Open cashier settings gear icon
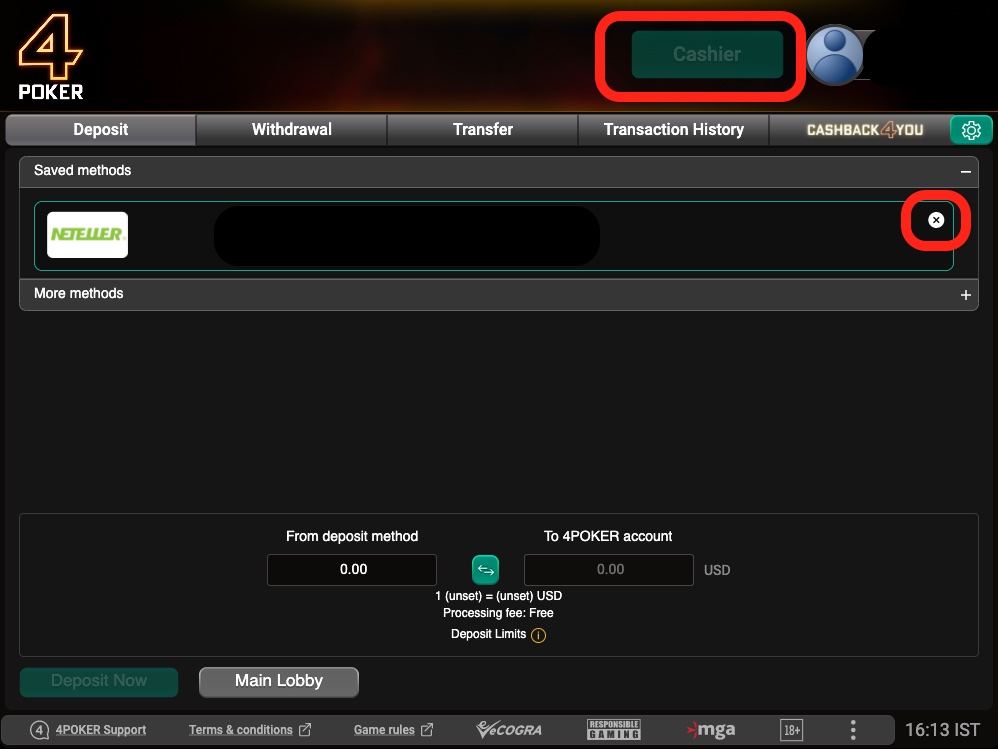This screenshot has height=749, width=998. coord(970,130)
